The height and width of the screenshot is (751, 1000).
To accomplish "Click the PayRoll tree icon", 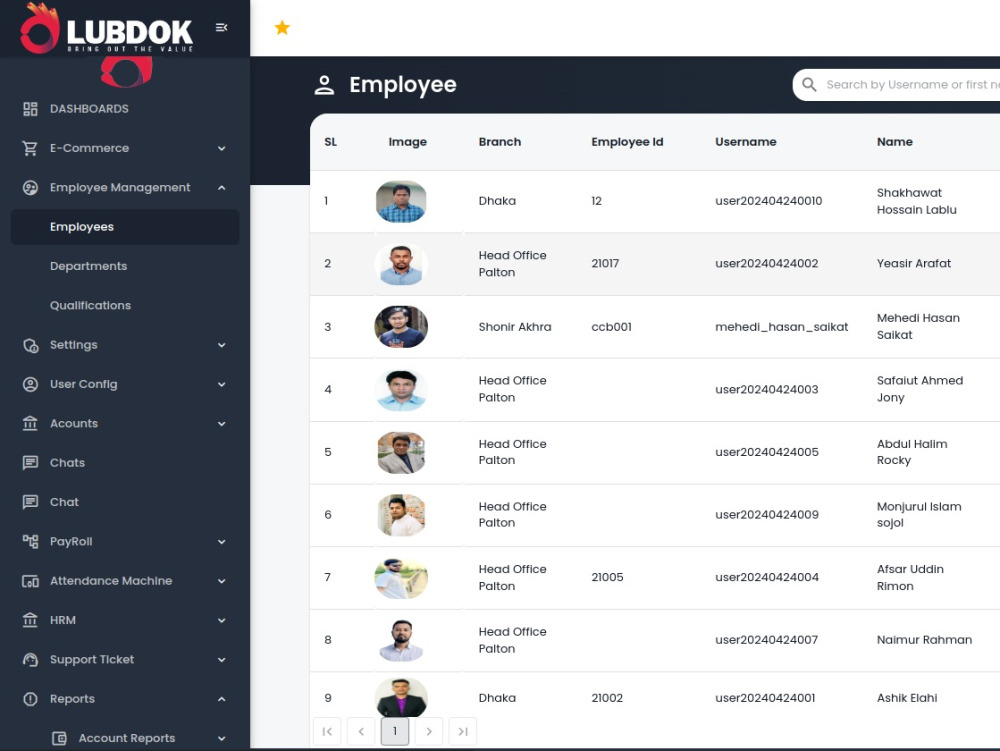I will click(x=30, y=541).
